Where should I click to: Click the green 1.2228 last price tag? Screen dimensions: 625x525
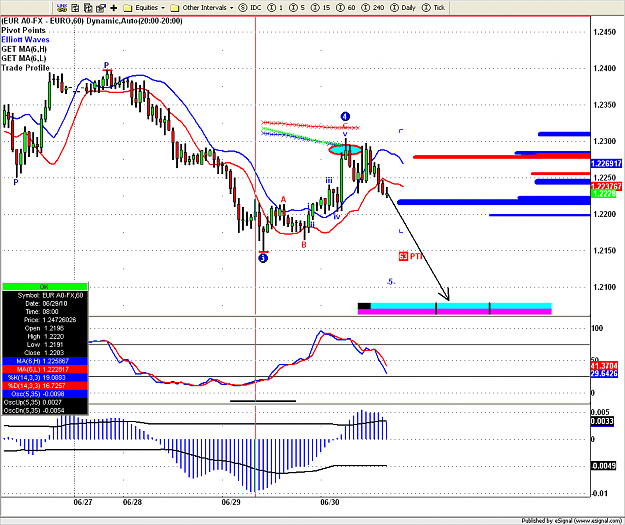(603, 194)
